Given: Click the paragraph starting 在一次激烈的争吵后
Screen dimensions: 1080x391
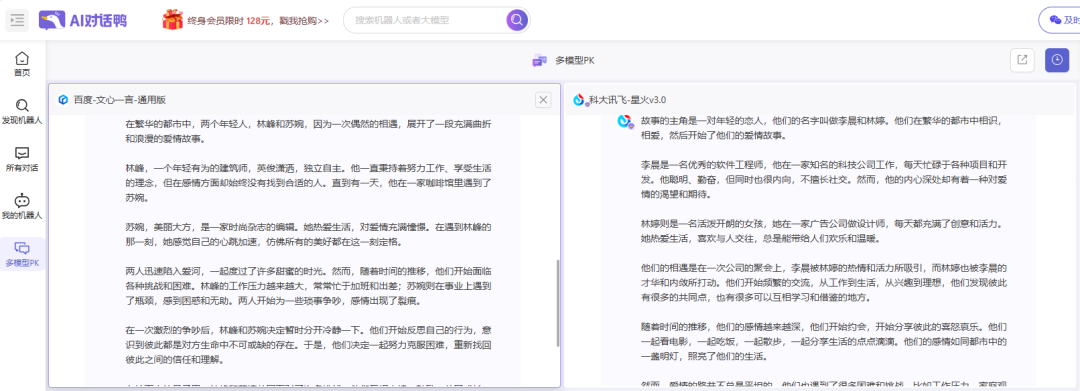Looking at the screenshot, I should (x=309, y=344).
